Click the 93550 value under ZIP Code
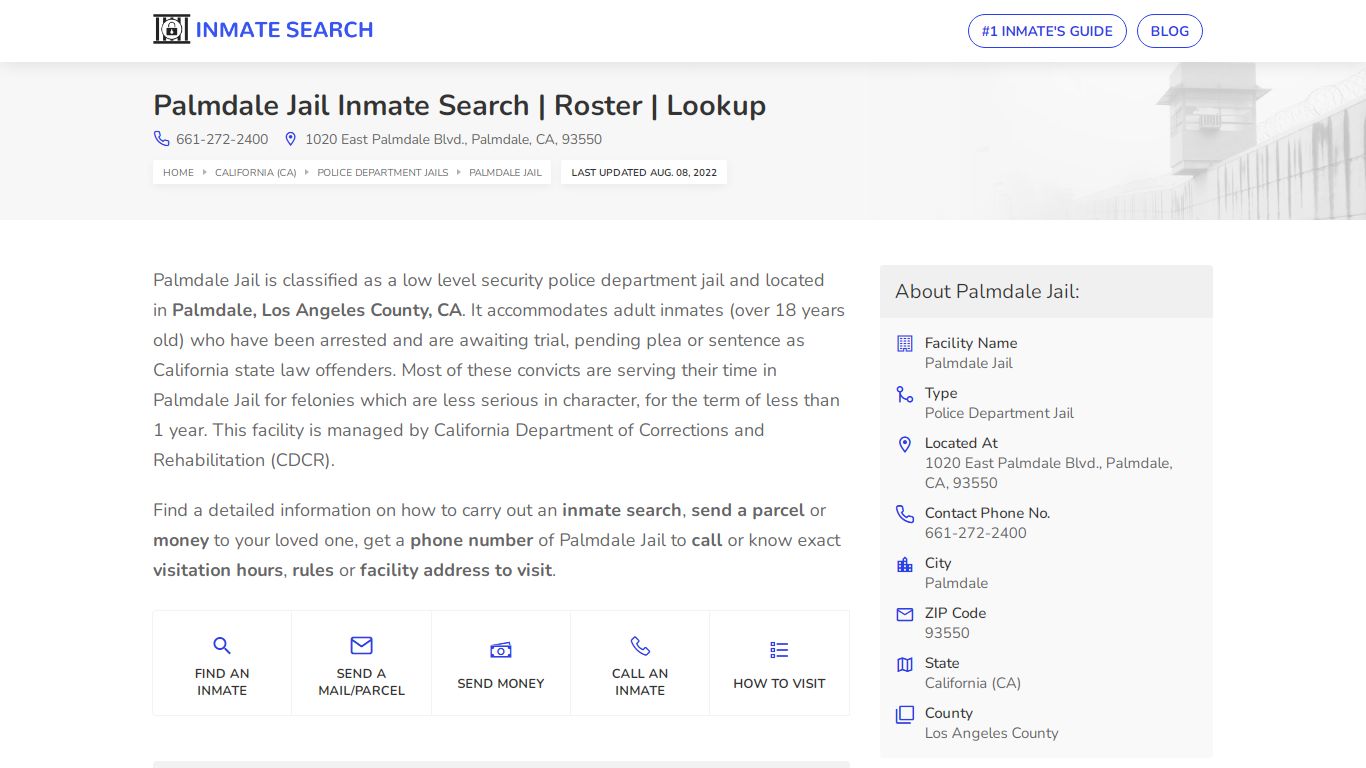Viewport: 1366px width, 768px height. (x=947, y=633)
